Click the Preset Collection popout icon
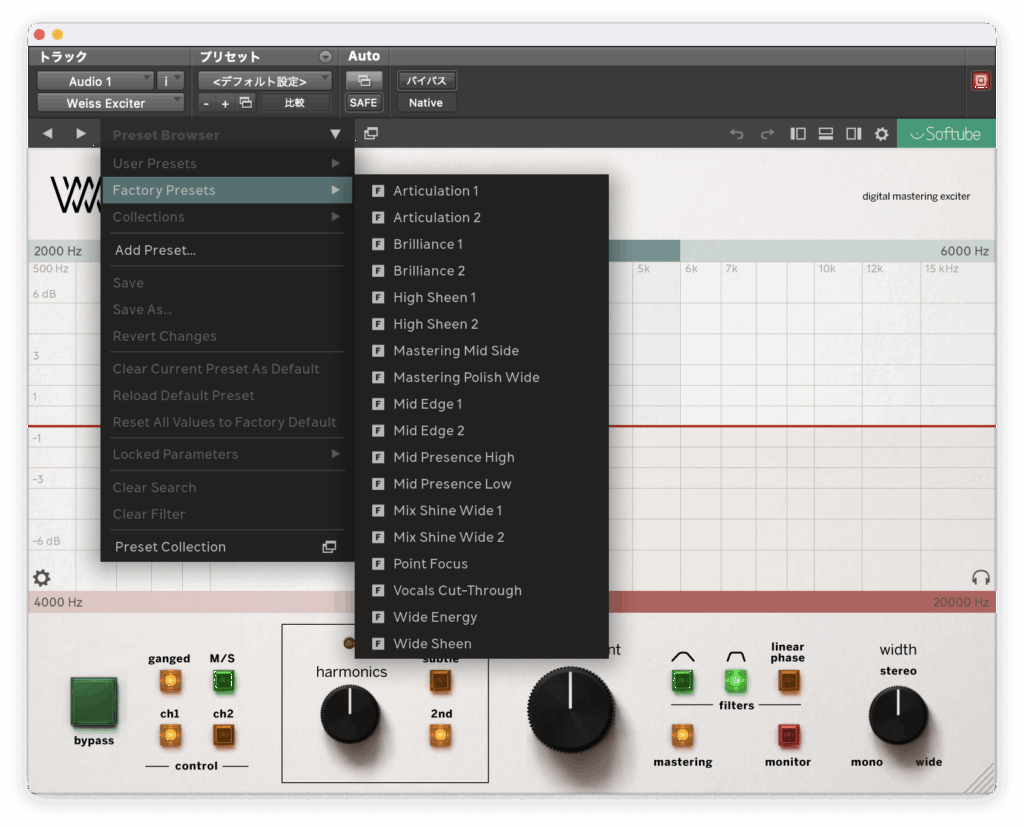 point(329,547)
